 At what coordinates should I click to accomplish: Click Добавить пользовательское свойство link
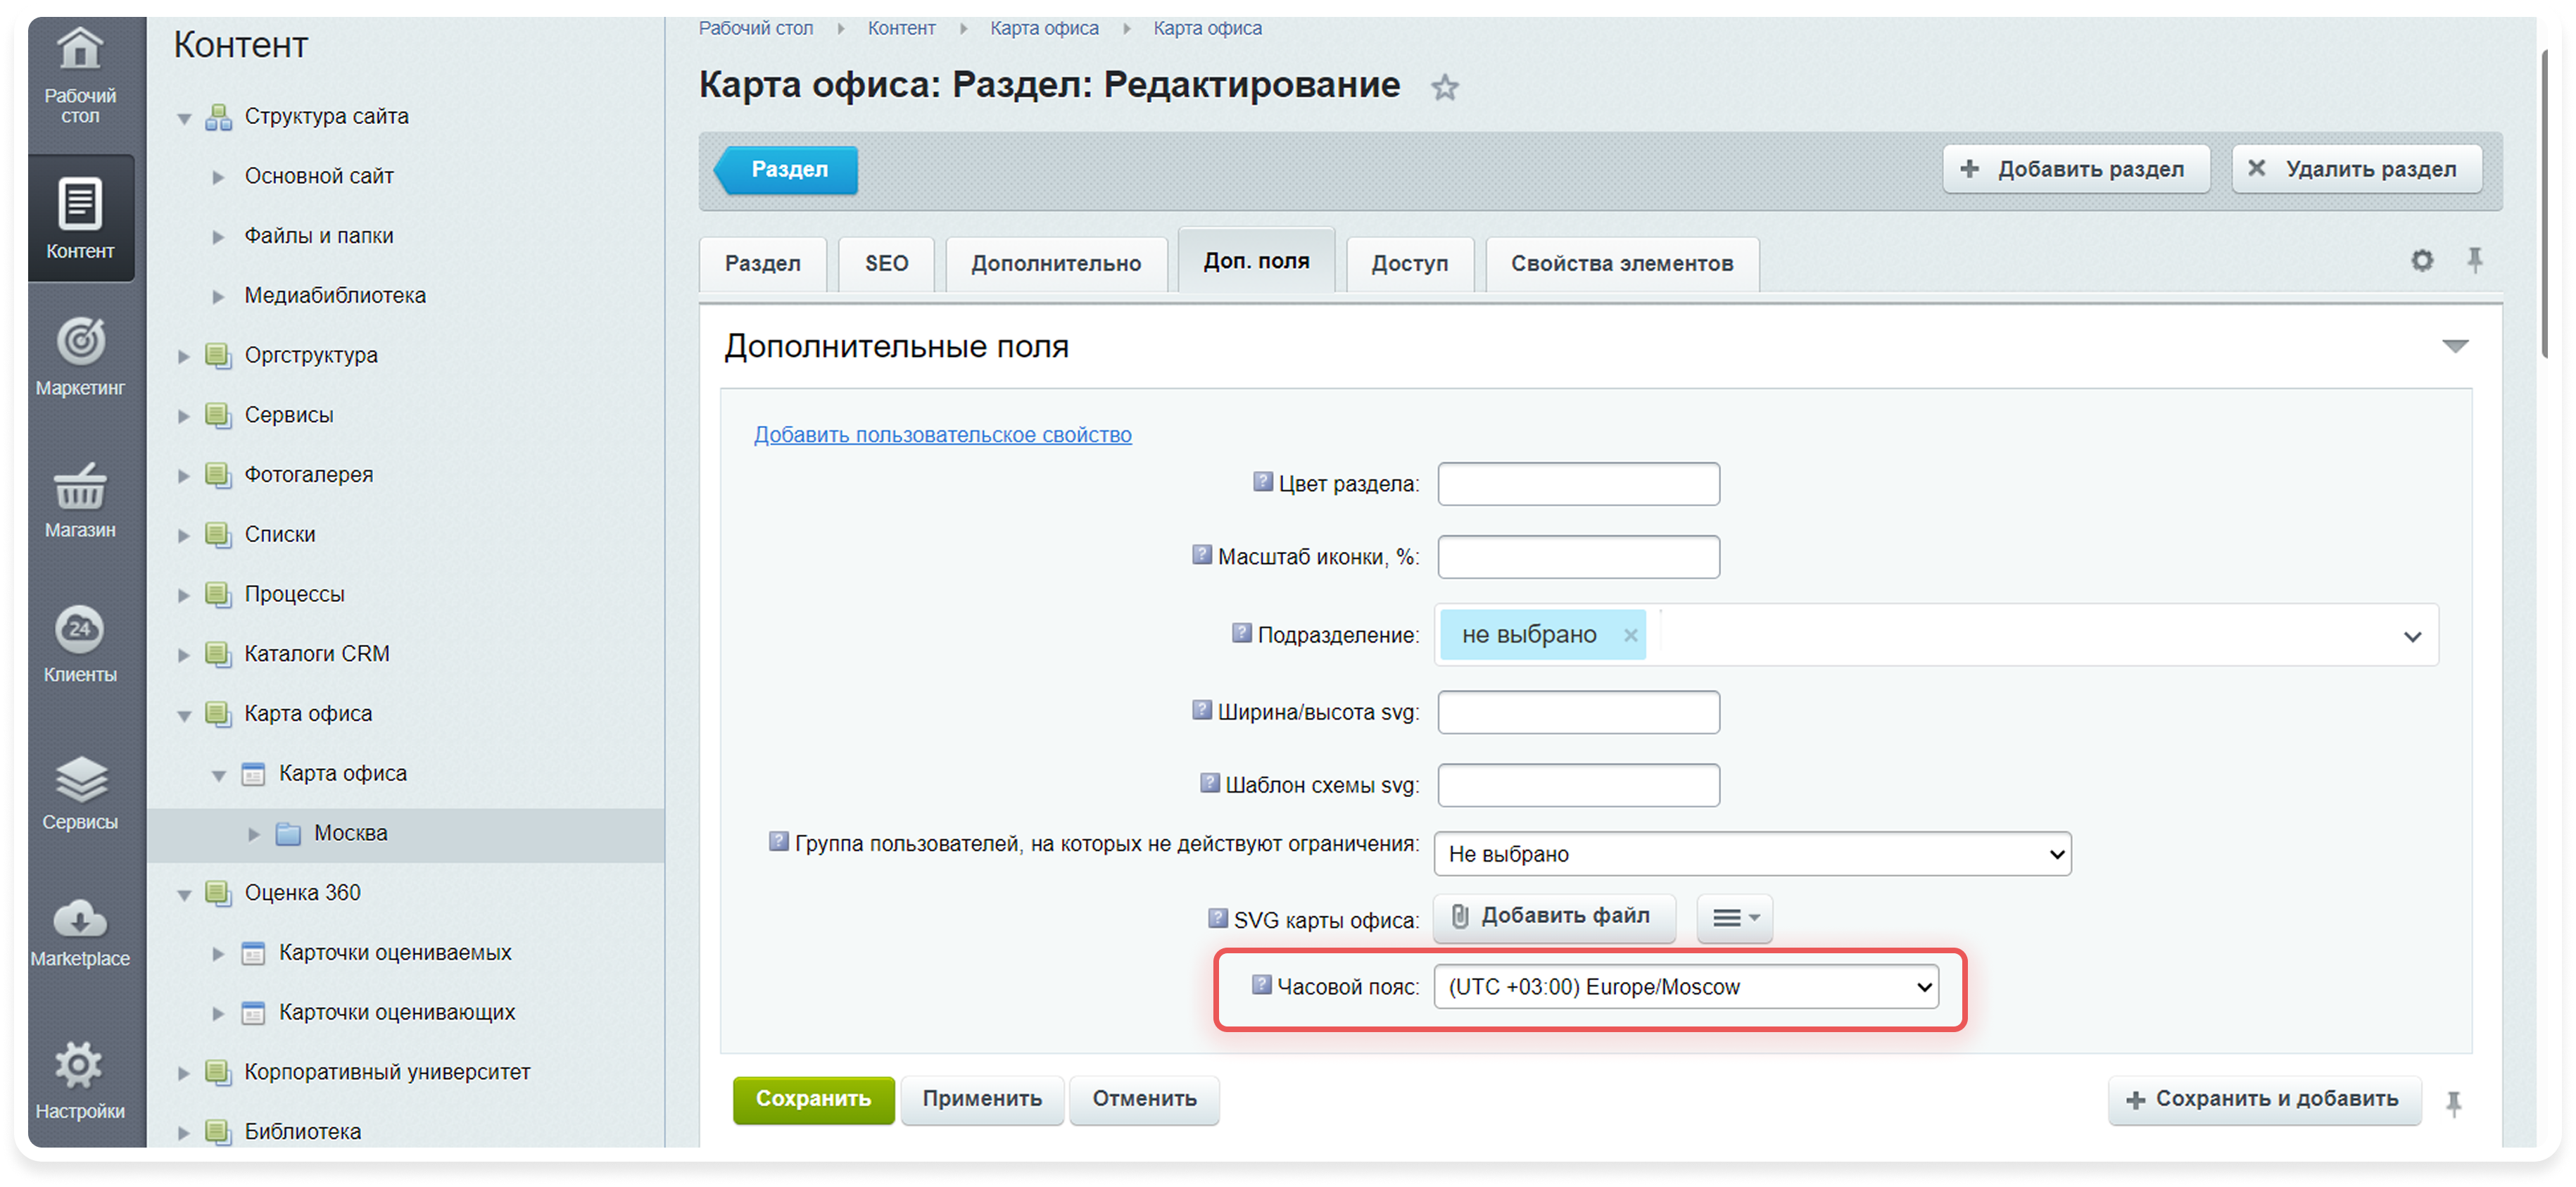pos(942,435)
